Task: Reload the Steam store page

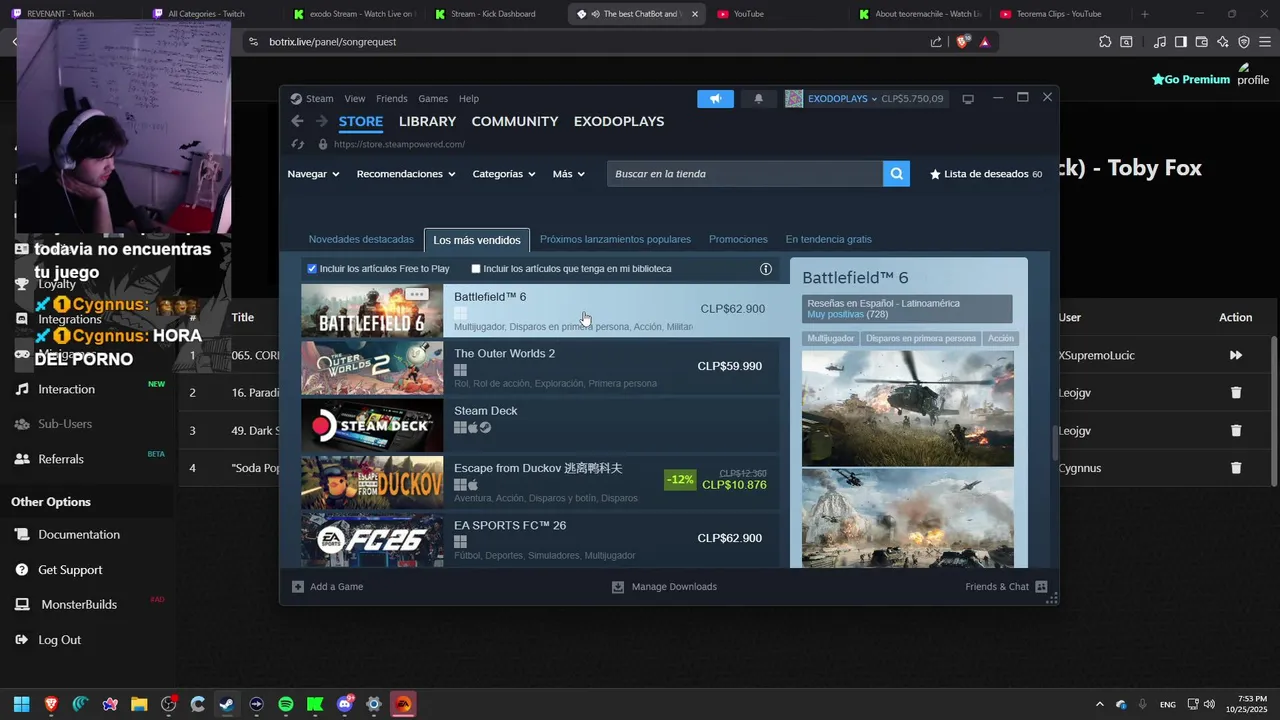Action: (x=297, y=144)
